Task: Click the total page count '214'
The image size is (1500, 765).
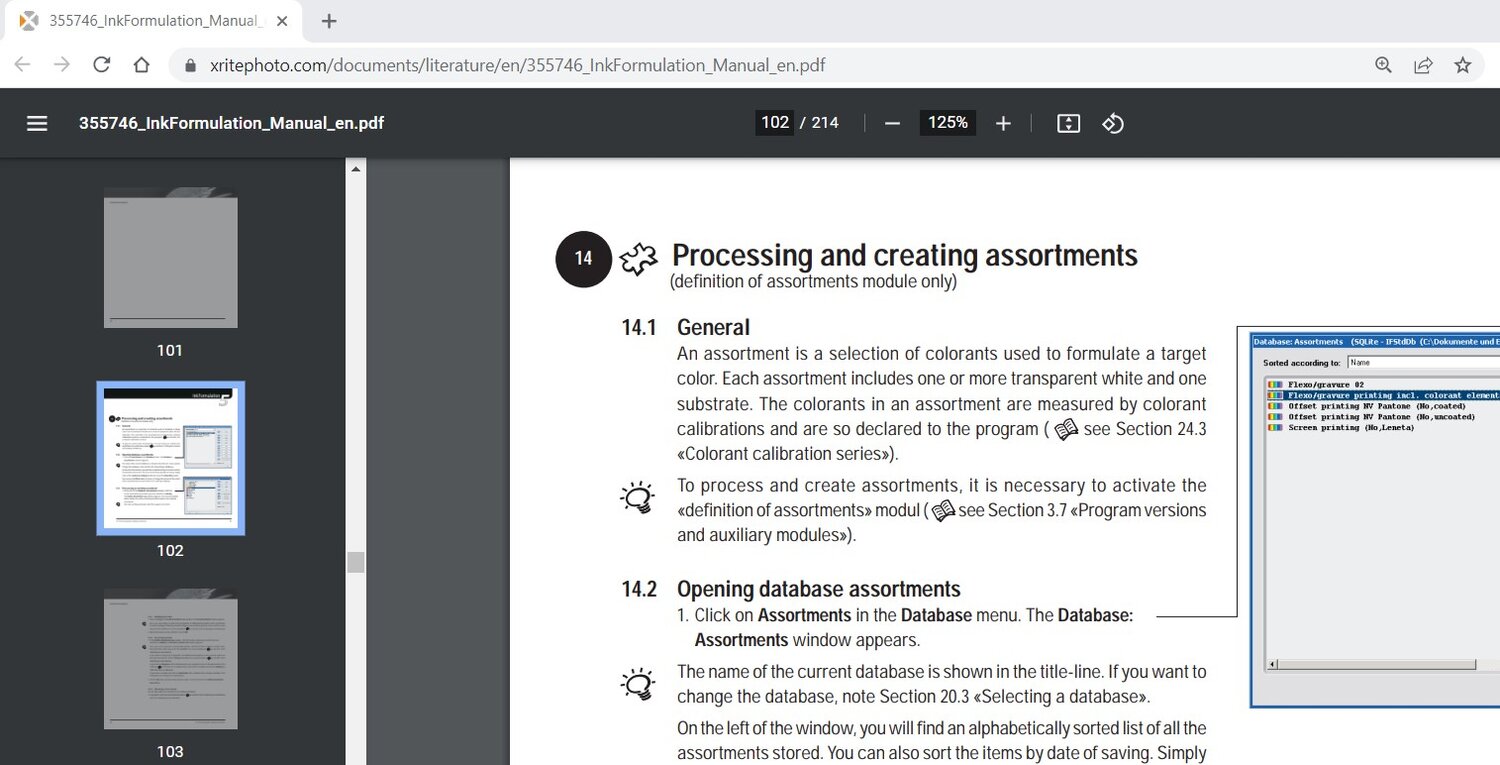Action: [x=825, y=123]
